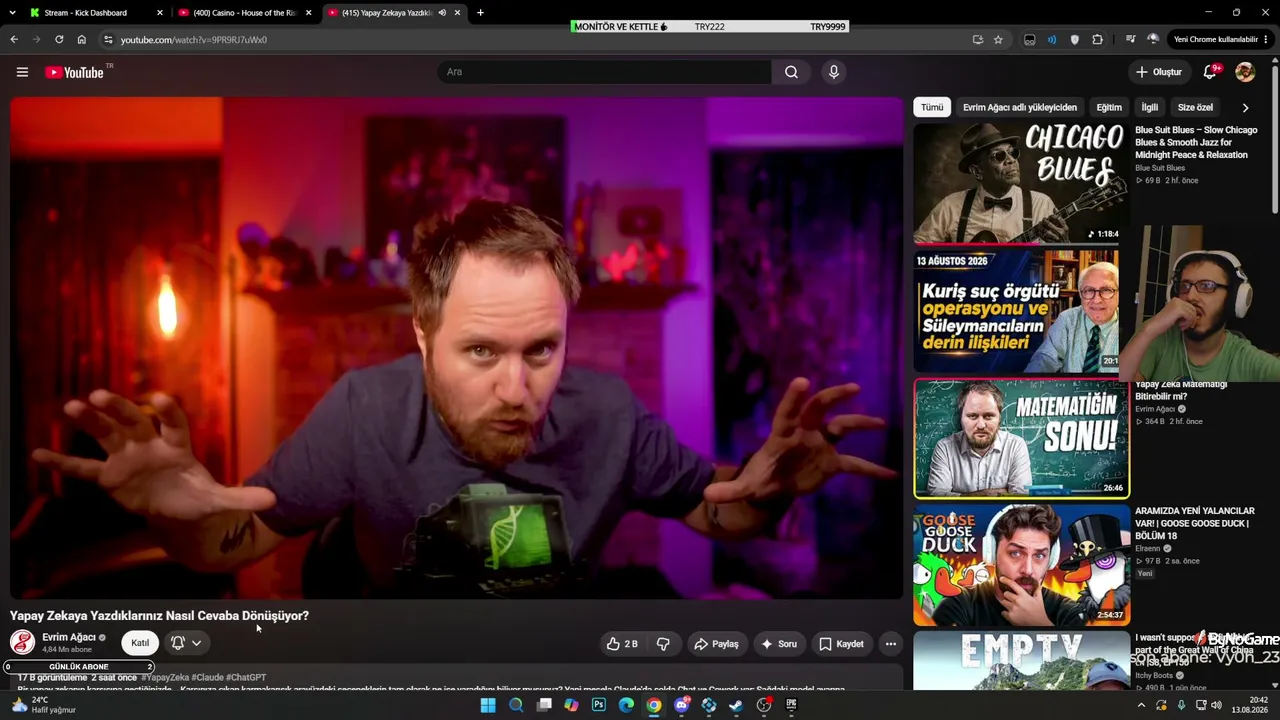Screen dimensions: 1280x720
Task: Open the Chicago Blues video thumbnail
Action: [1021, 184]
